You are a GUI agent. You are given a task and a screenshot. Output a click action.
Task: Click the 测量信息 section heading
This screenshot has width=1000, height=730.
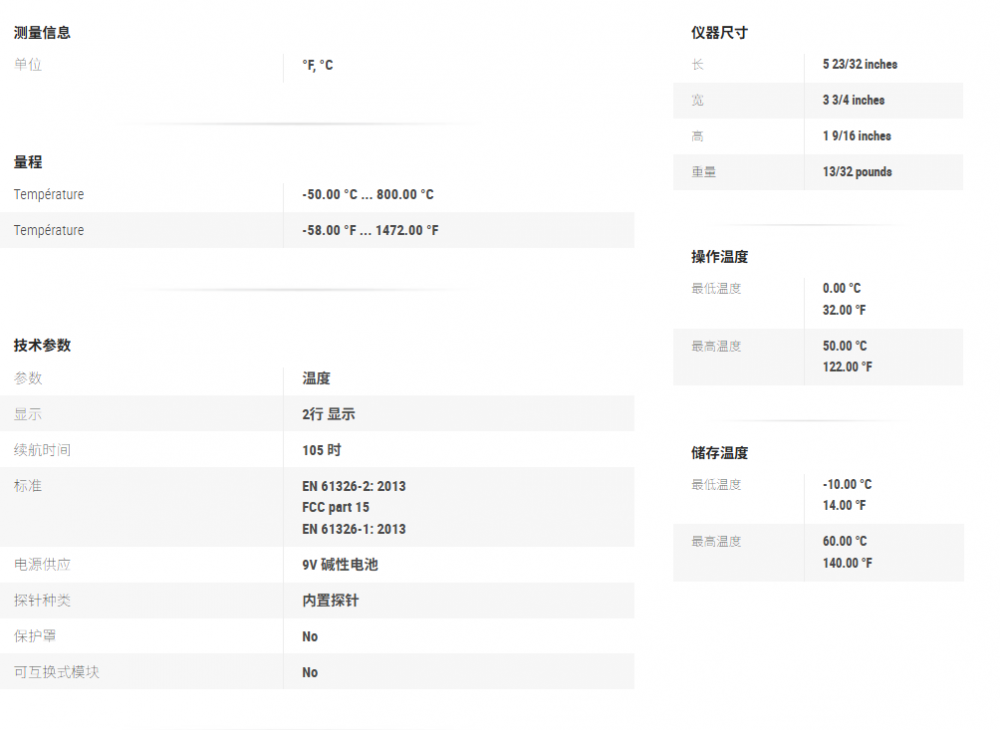pos(42,33)
